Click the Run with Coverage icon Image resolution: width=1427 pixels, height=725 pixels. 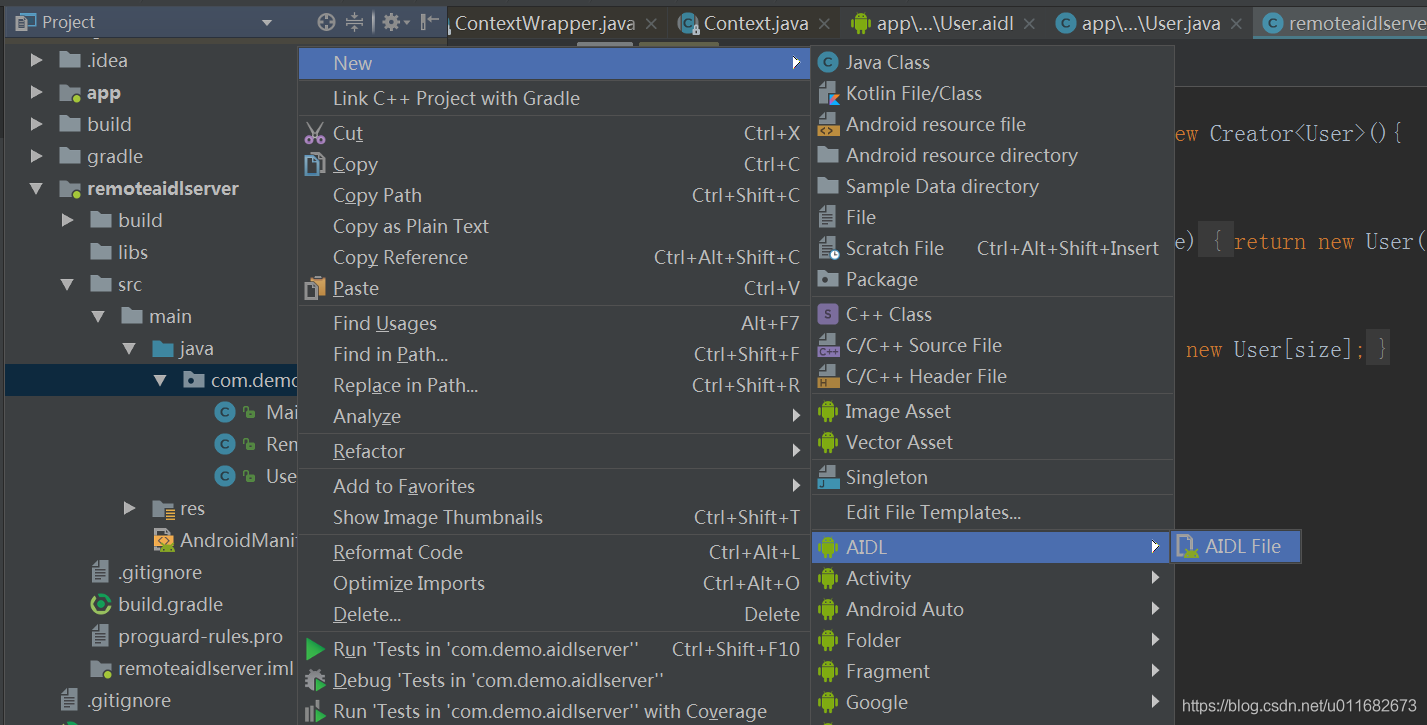[316, 711]
